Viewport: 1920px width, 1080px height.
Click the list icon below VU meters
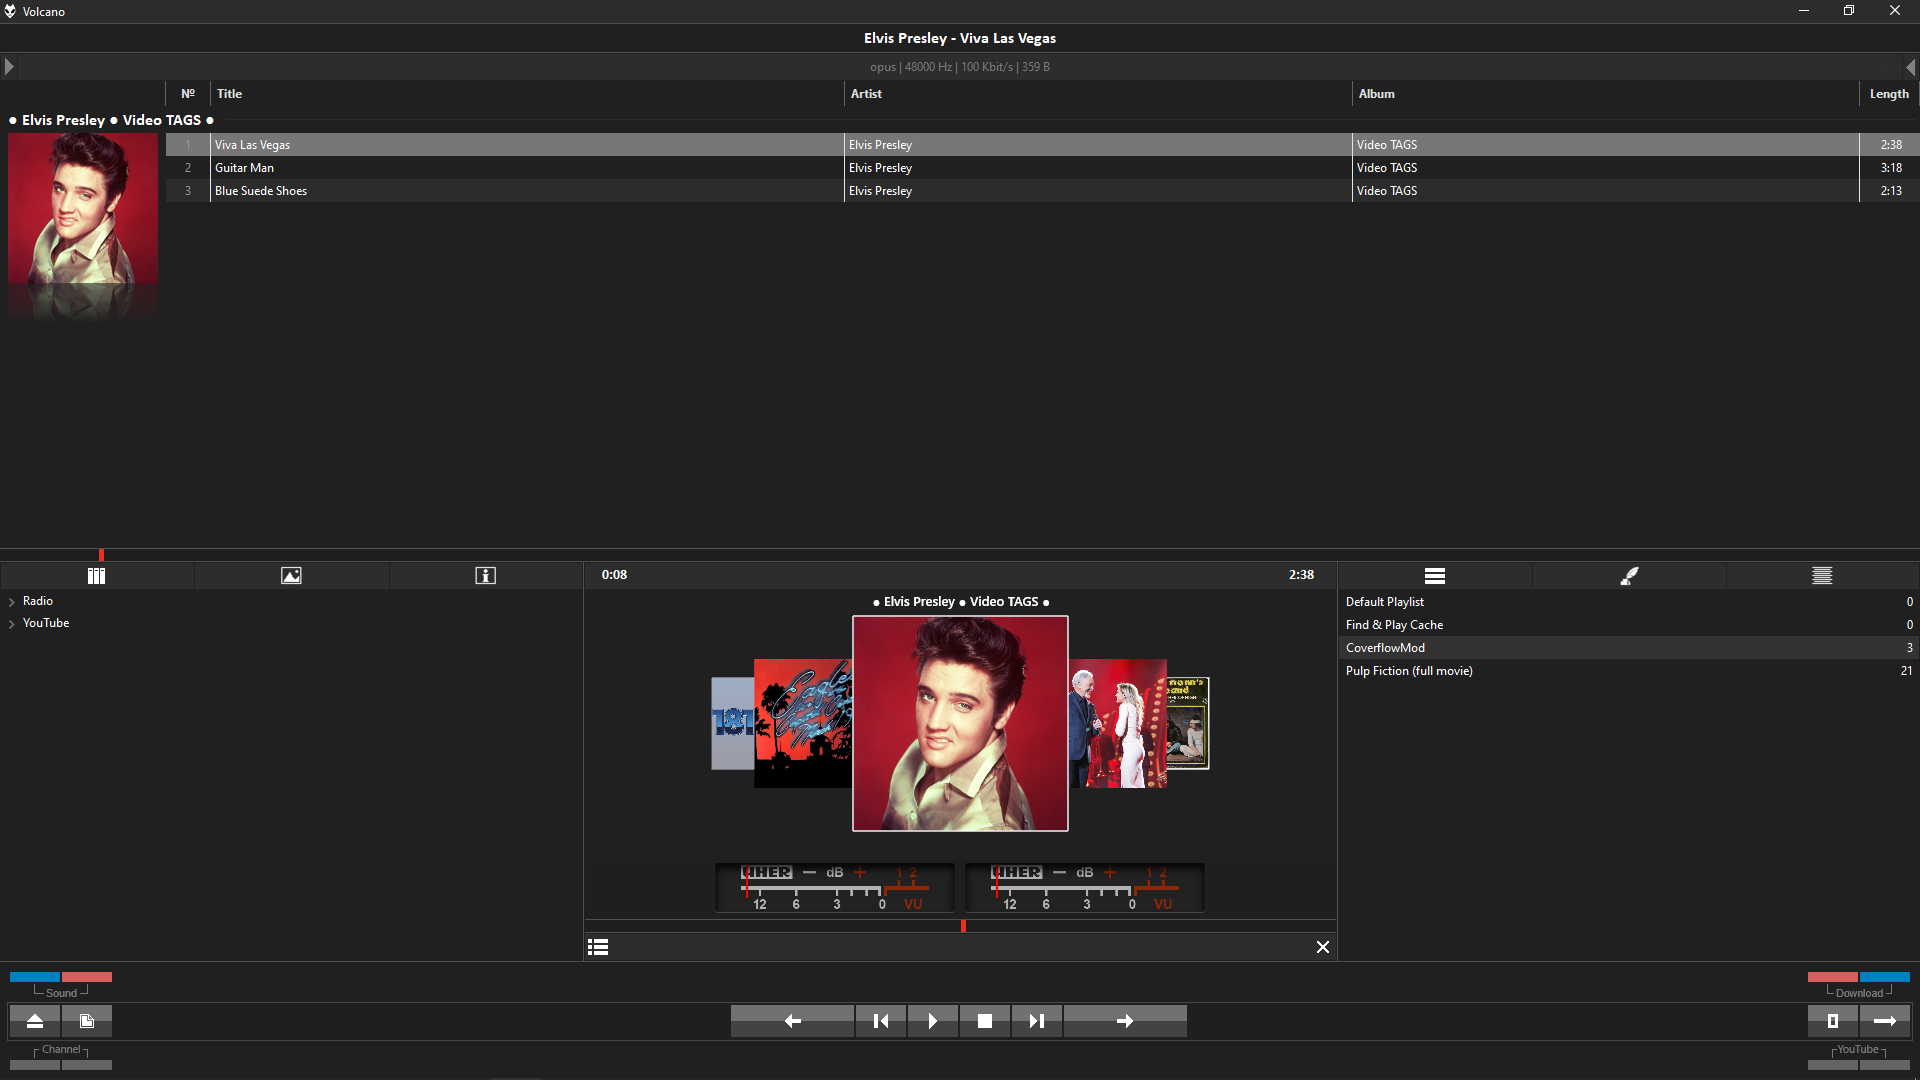coord(598,947)
